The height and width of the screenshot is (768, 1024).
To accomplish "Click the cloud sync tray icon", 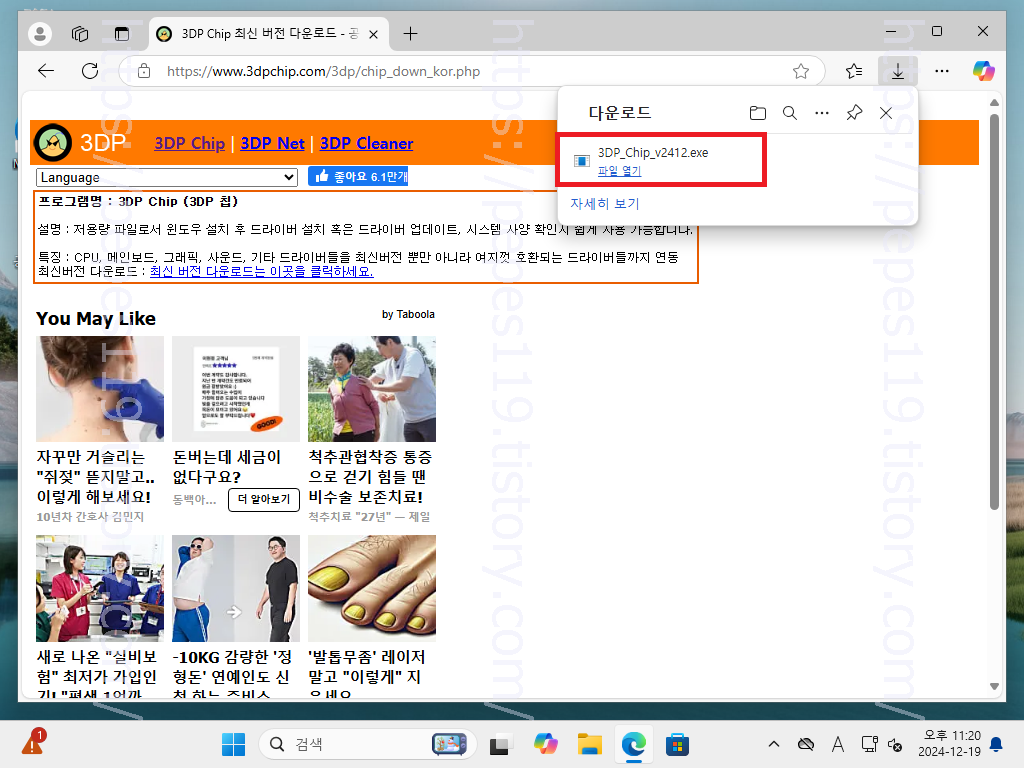I will 806,744.
